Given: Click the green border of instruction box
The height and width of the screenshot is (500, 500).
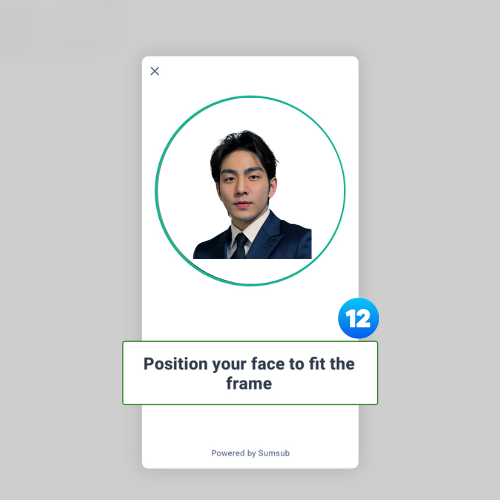Looking at the screenshot, I should tap(250, 341).
